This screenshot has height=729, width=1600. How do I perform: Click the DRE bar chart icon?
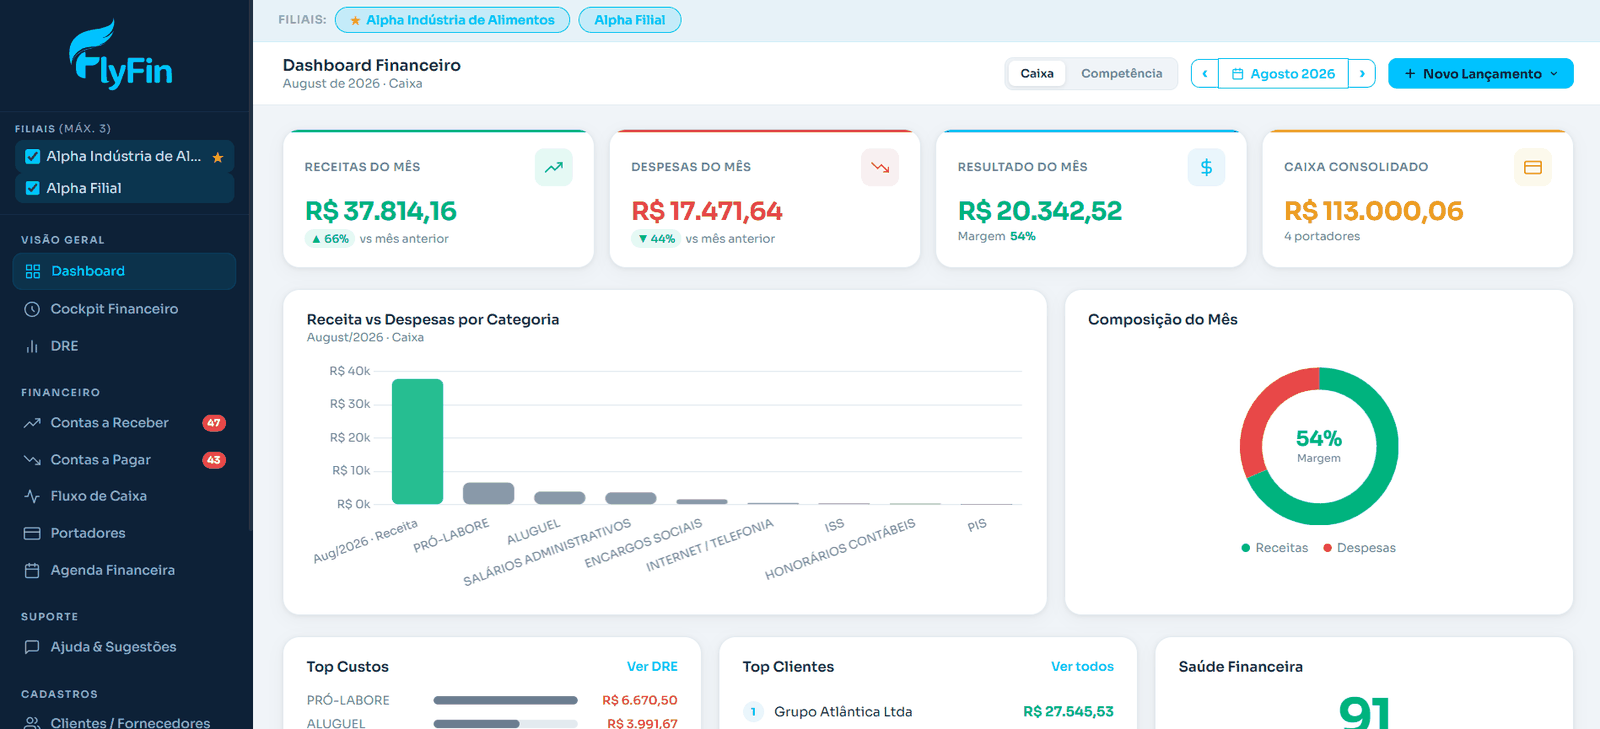coord(32,346)
